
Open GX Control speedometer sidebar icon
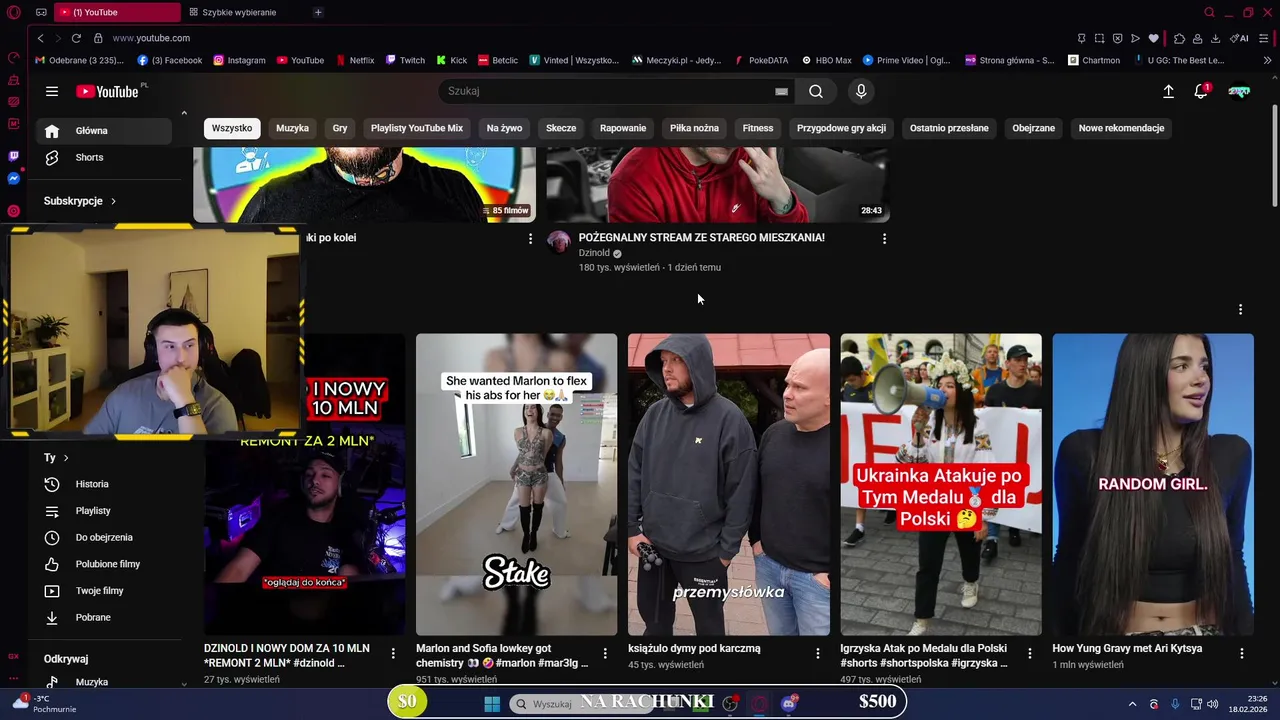[13, 58]
